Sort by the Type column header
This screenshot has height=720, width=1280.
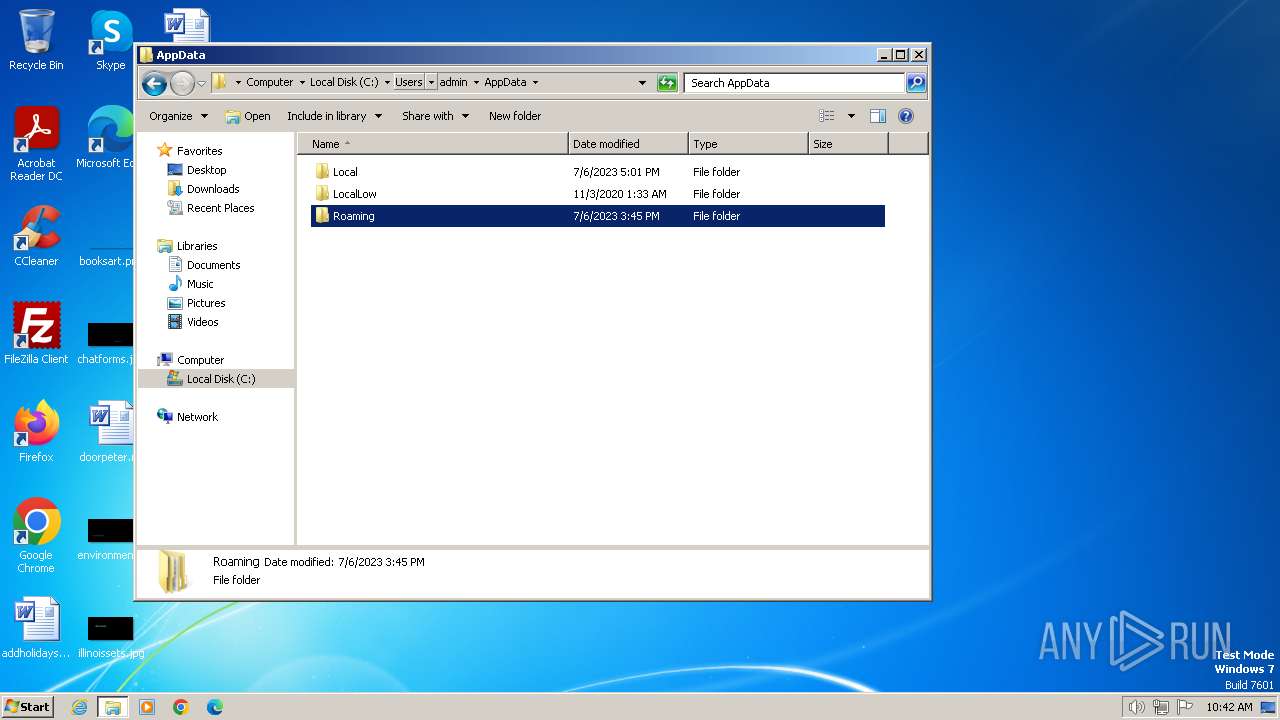click(748, 144)
